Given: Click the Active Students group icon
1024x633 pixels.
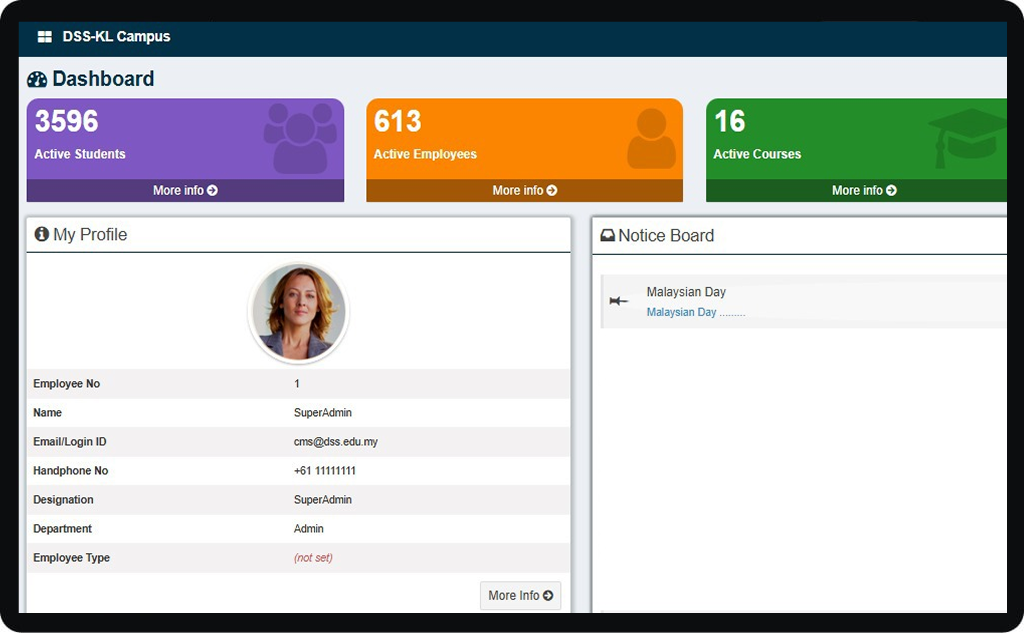Looking at the screenshot, I should (x=300, y=137).
